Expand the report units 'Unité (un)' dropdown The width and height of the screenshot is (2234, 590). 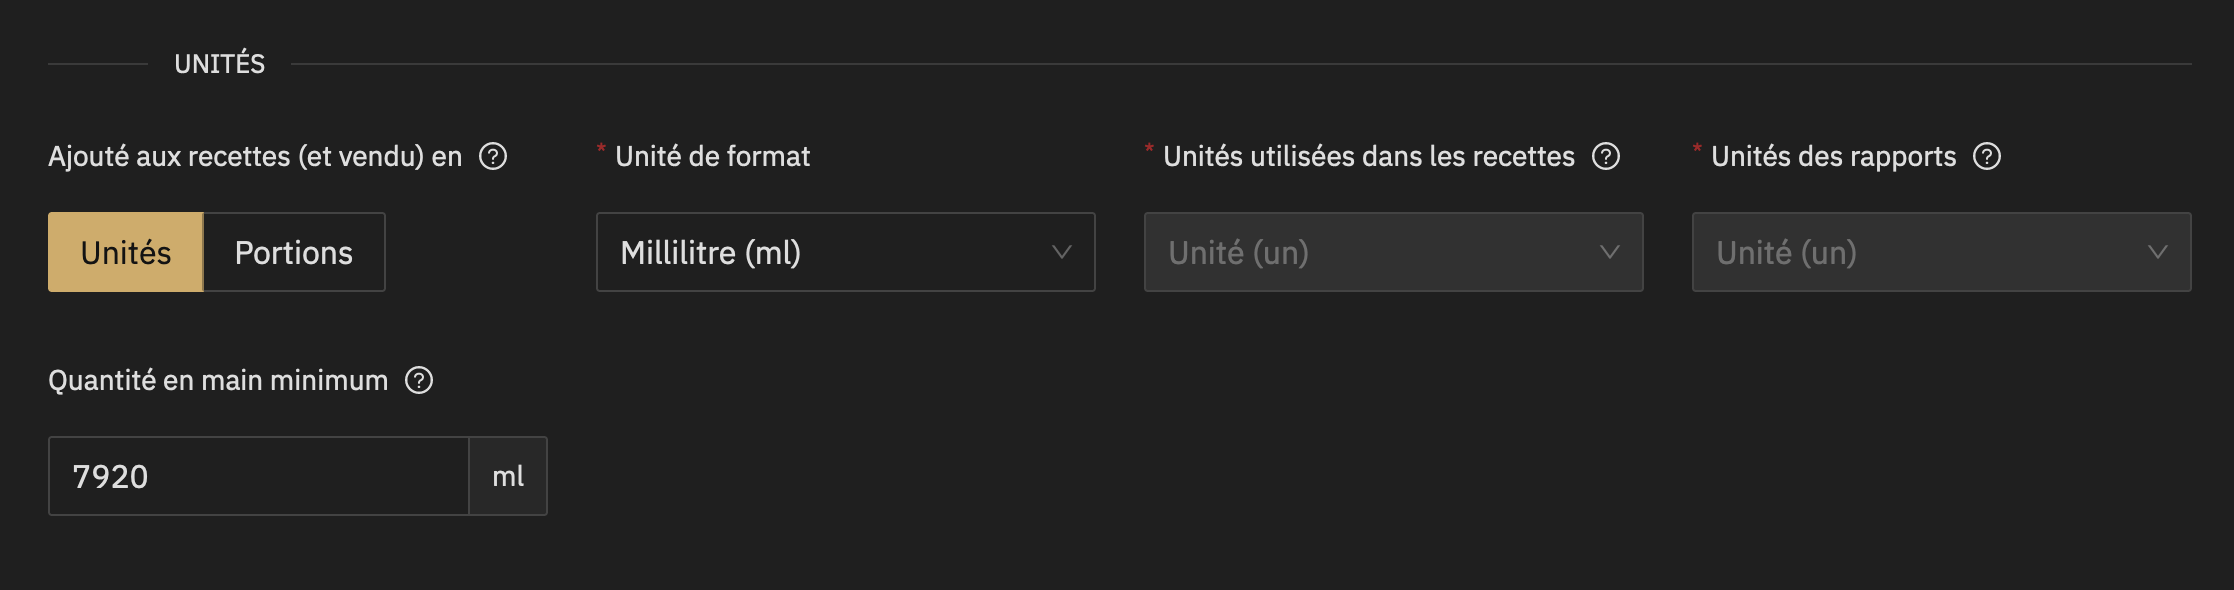point(1942,252)
